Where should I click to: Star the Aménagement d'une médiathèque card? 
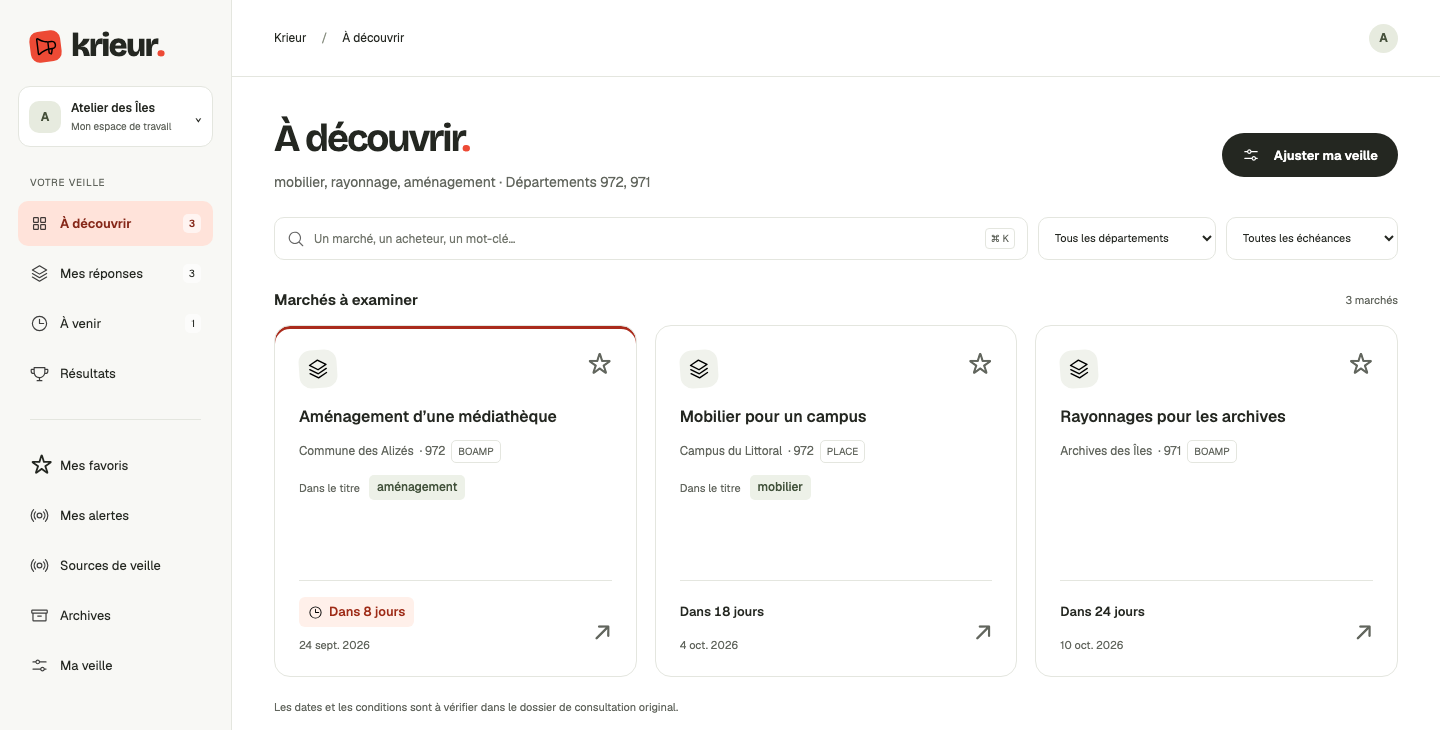(x=599, y=364)
